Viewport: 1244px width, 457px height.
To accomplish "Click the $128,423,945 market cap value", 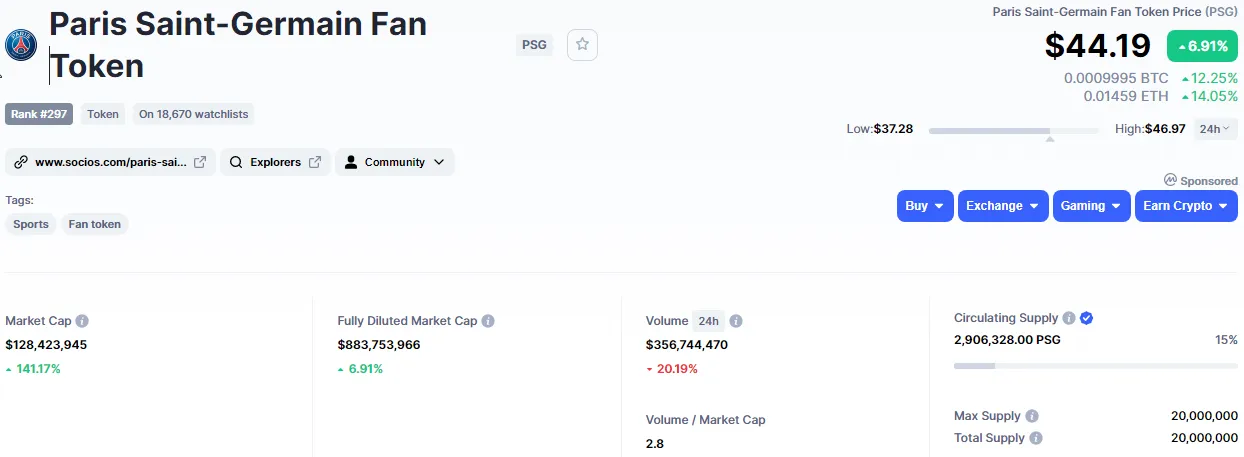I will [x=46, y=344].
